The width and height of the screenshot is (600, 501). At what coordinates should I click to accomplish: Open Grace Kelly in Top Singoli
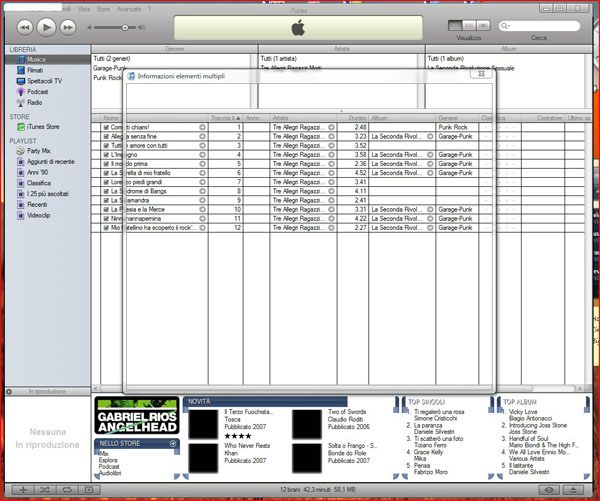pyautogui.click(x=429, y=452)
